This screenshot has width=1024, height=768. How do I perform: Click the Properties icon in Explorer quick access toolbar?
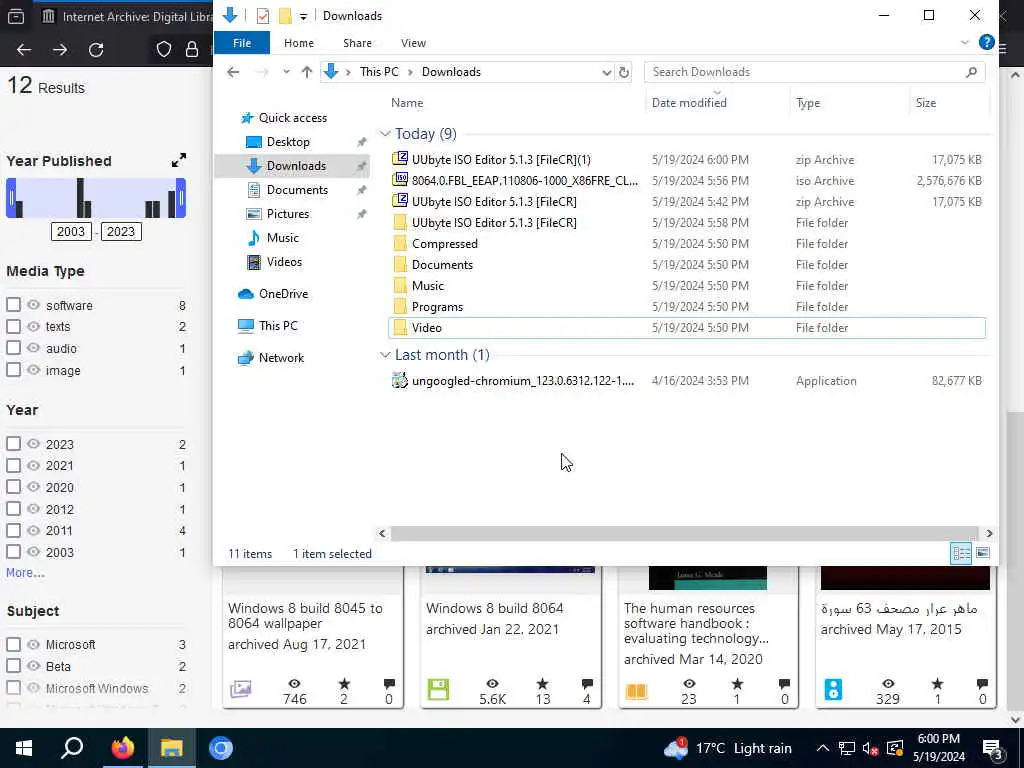click(263, 16)
